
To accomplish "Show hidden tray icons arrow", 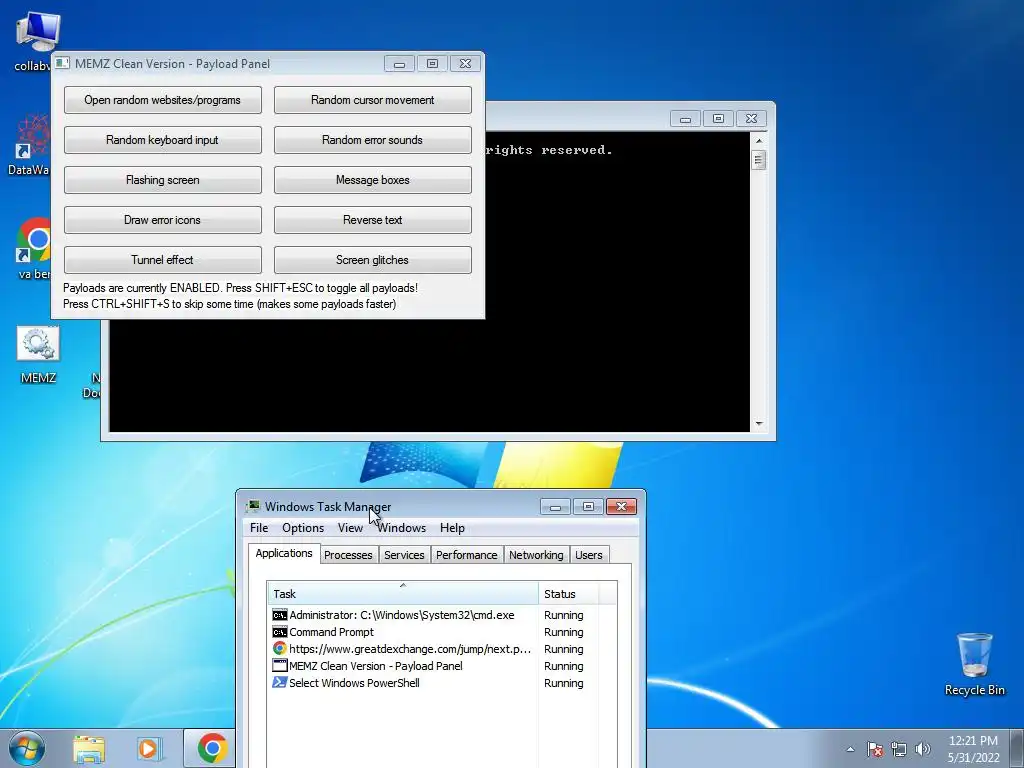I will pos(850,749).
